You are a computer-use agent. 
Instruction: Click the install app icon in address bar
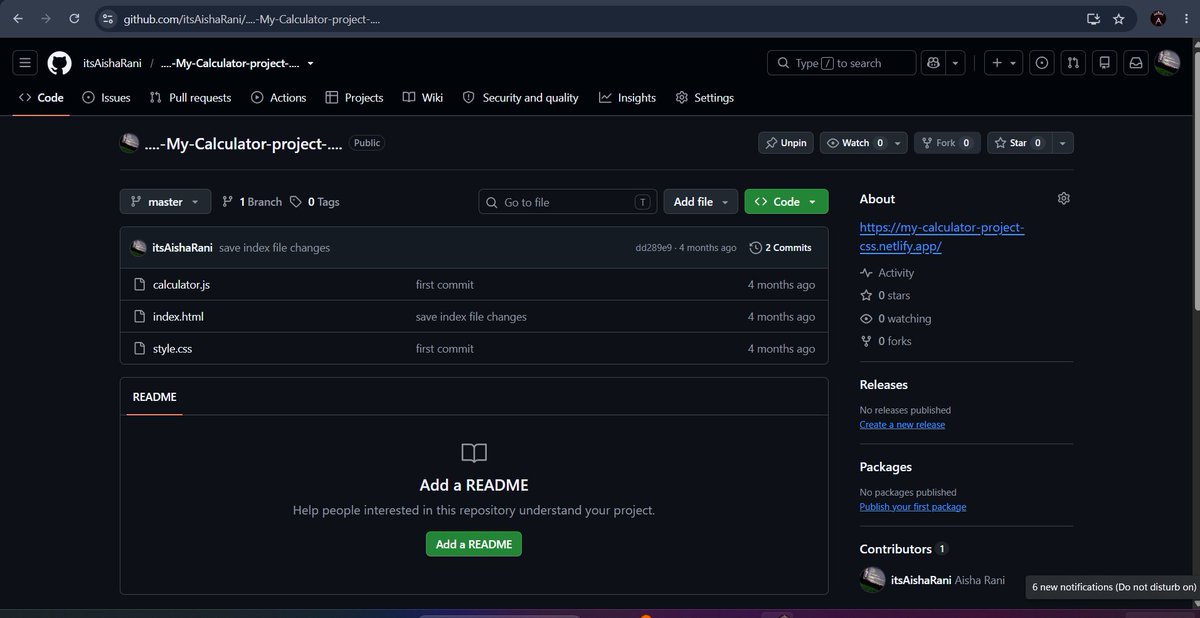1093,19
